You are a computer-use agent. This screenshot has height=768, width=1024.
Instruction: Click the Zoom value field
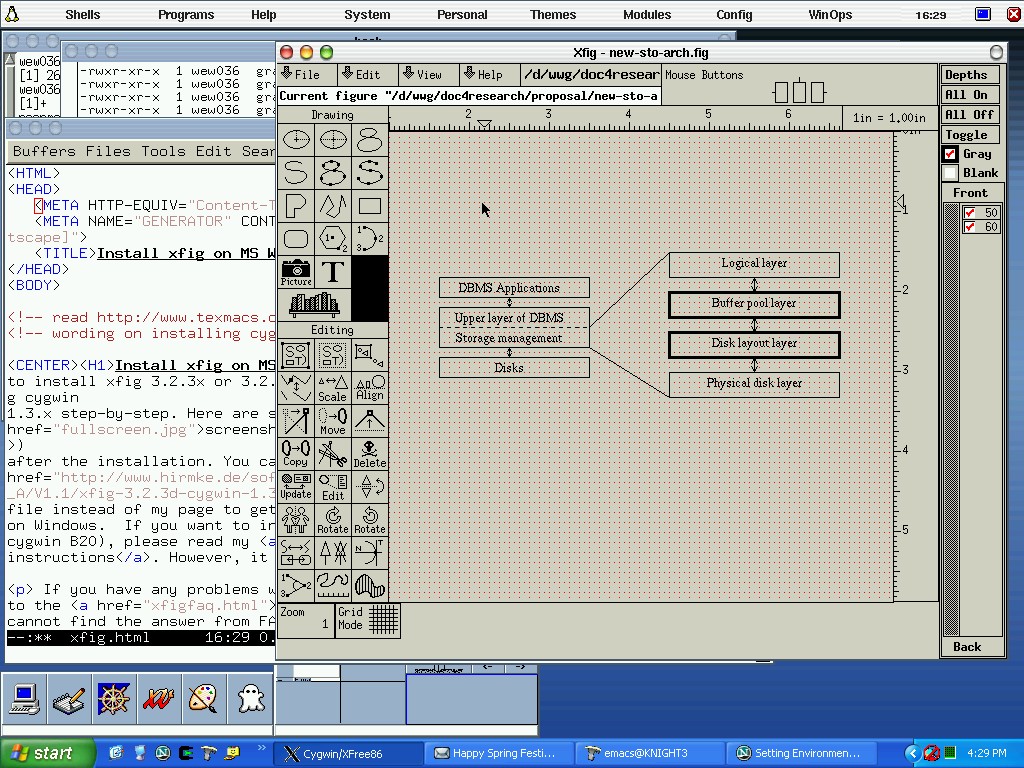[x=305, y=620]
